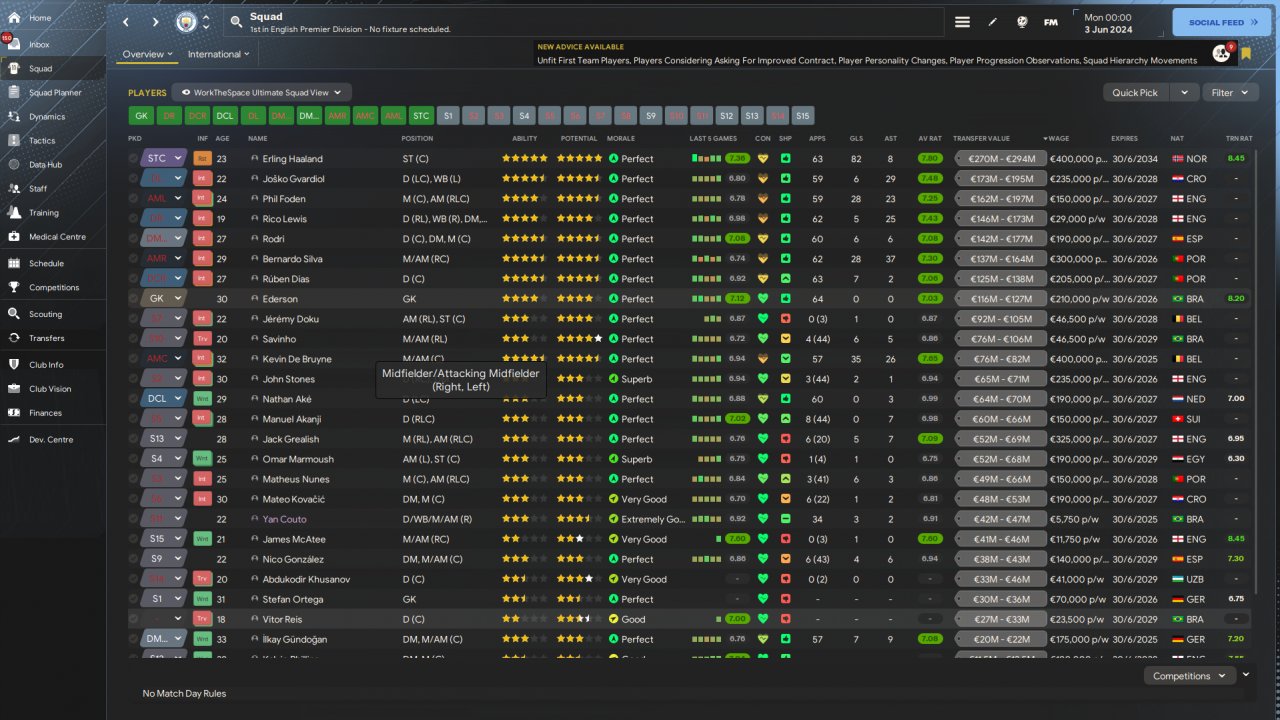This screenshot has width=1280, height=720.
Task: Click the Manchester City club badge
Action: tap(187, 22)
